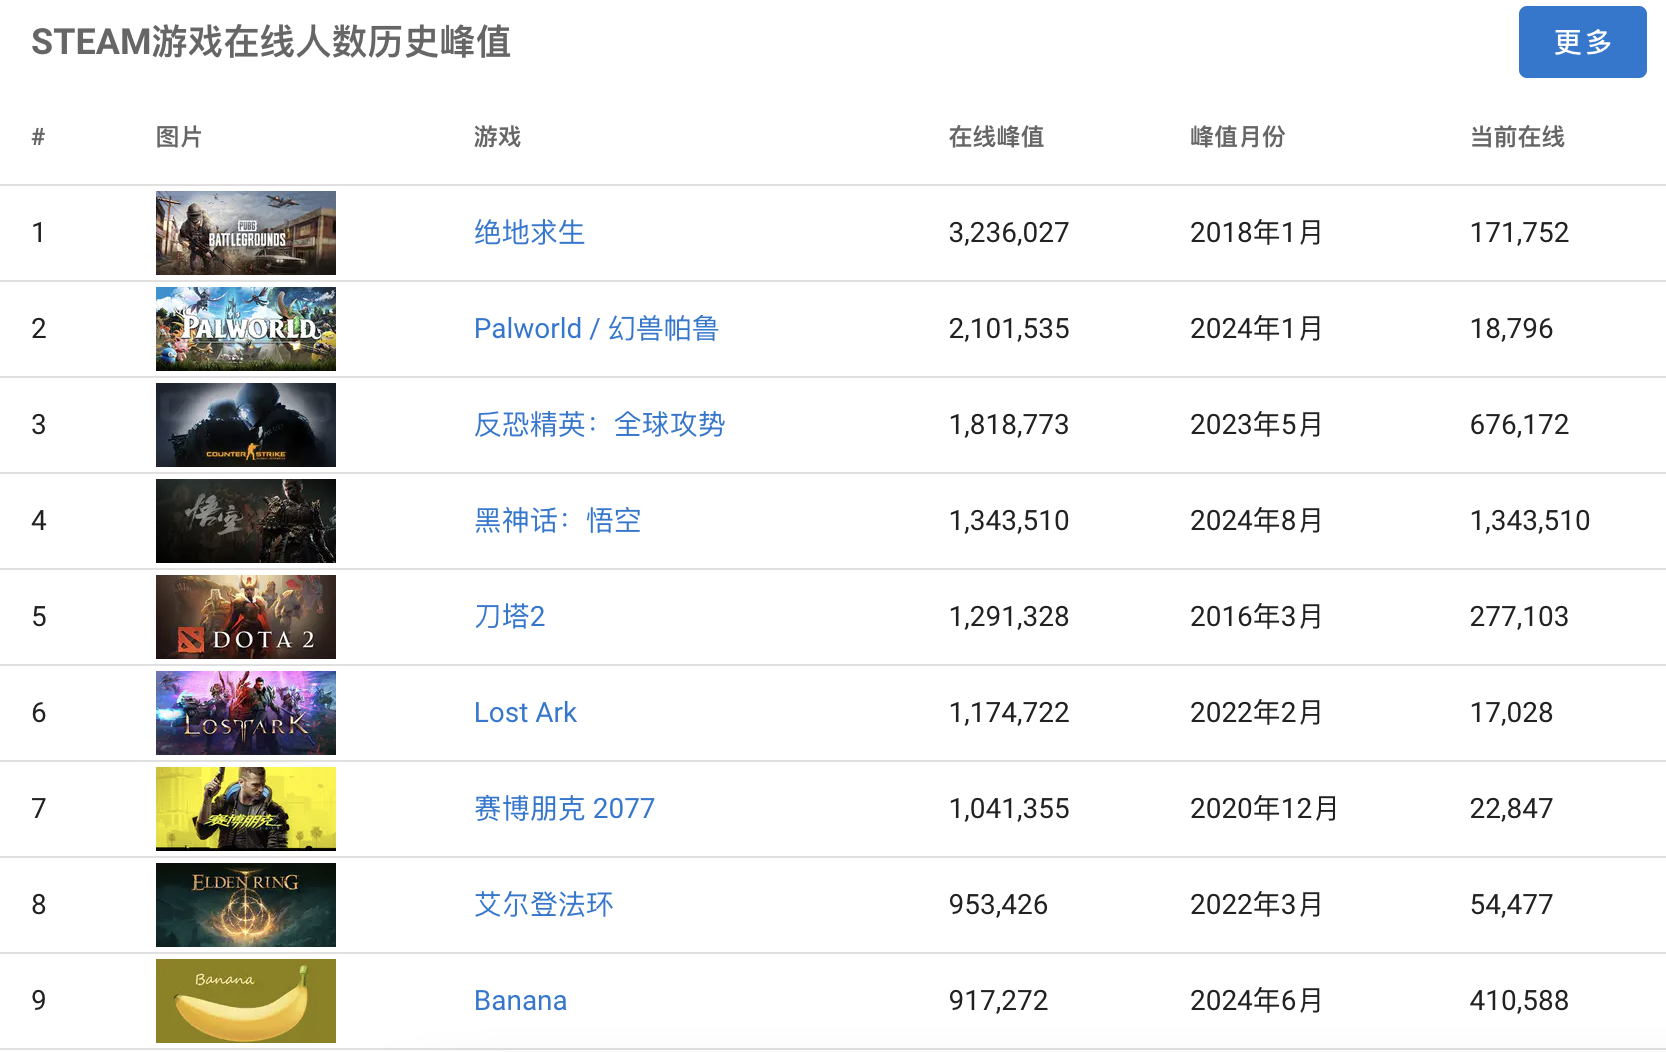Click peak month 2018年1月
The image size is (1666, 1052).
click(1256, 232)
